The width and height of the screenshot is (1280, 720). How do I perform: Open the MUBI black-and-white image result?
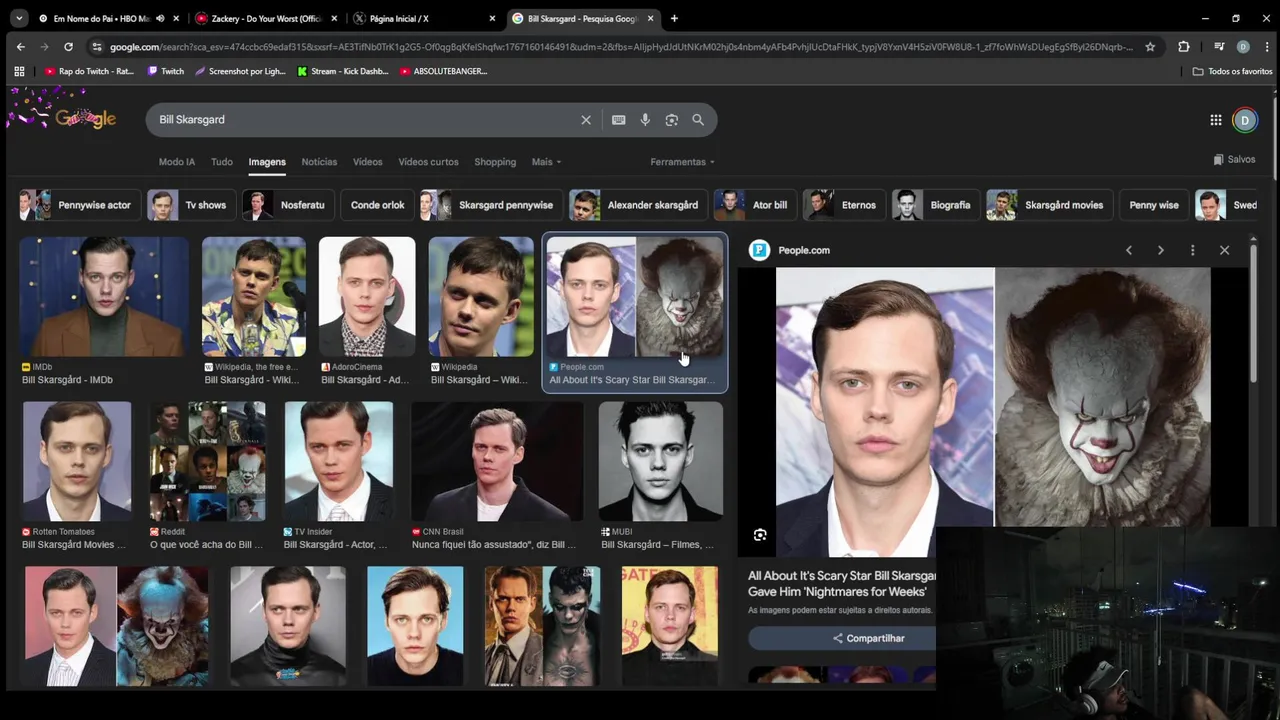(660, 462)
